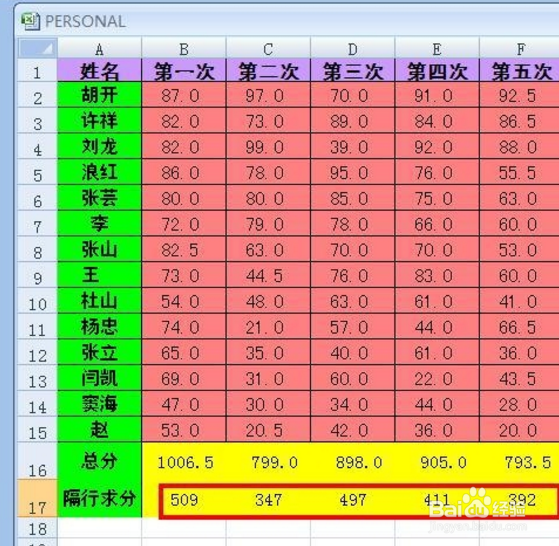Select the name cell 张立
559x546 pixels.
click(x=99, y=352)
